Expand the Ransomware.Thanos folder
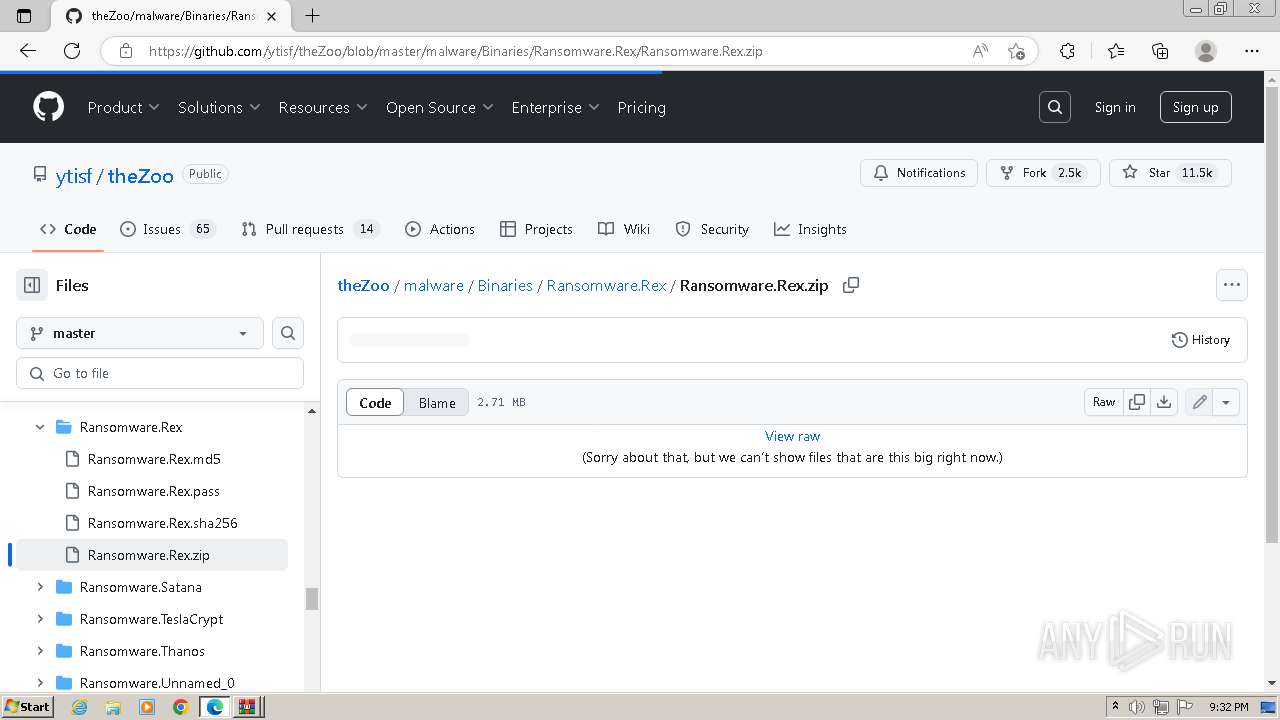This screenshot has height=720, width=1280. tap(40, 651)
